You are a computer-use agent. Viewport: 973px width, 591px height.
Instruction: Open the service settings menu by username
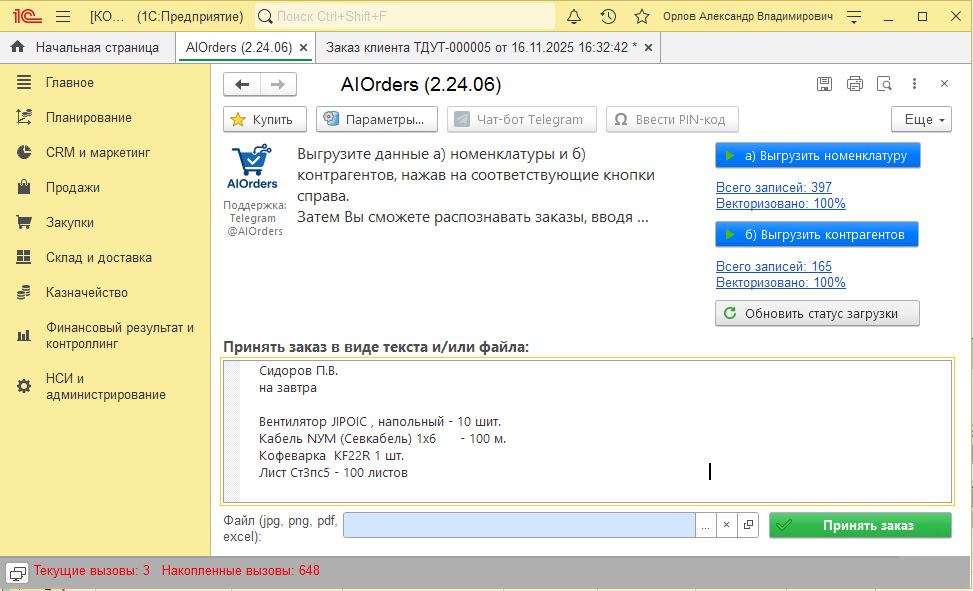tap(854, 17)
